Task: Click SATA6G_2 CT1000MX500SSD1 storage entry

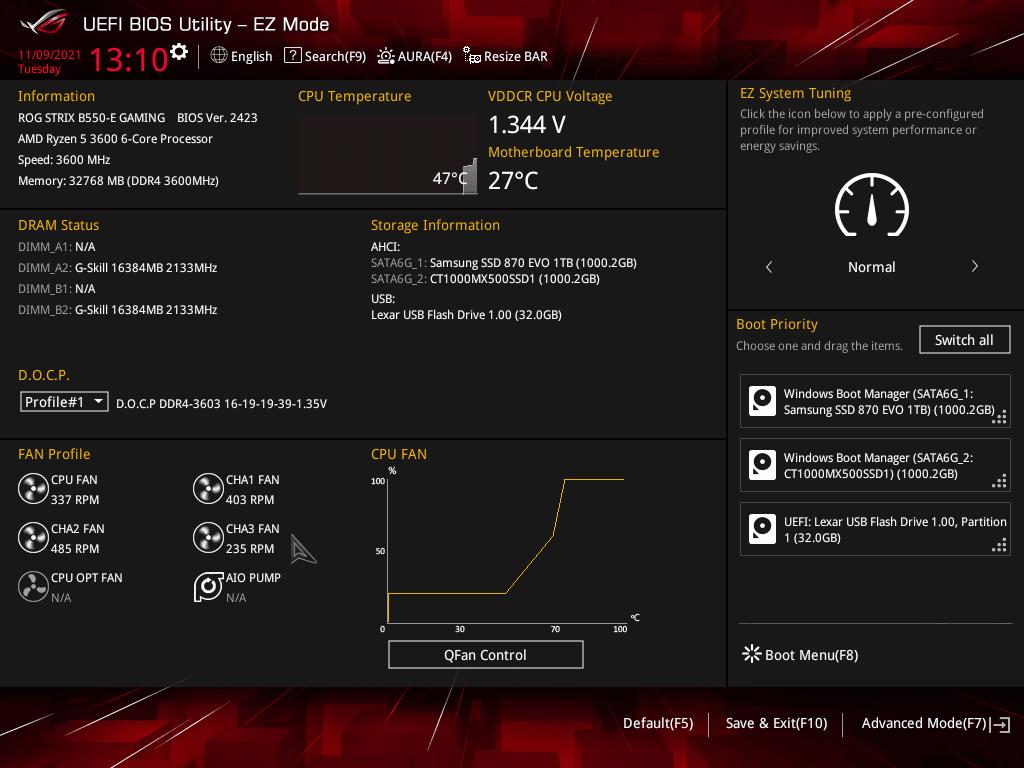Action: [x=485, y=279]
